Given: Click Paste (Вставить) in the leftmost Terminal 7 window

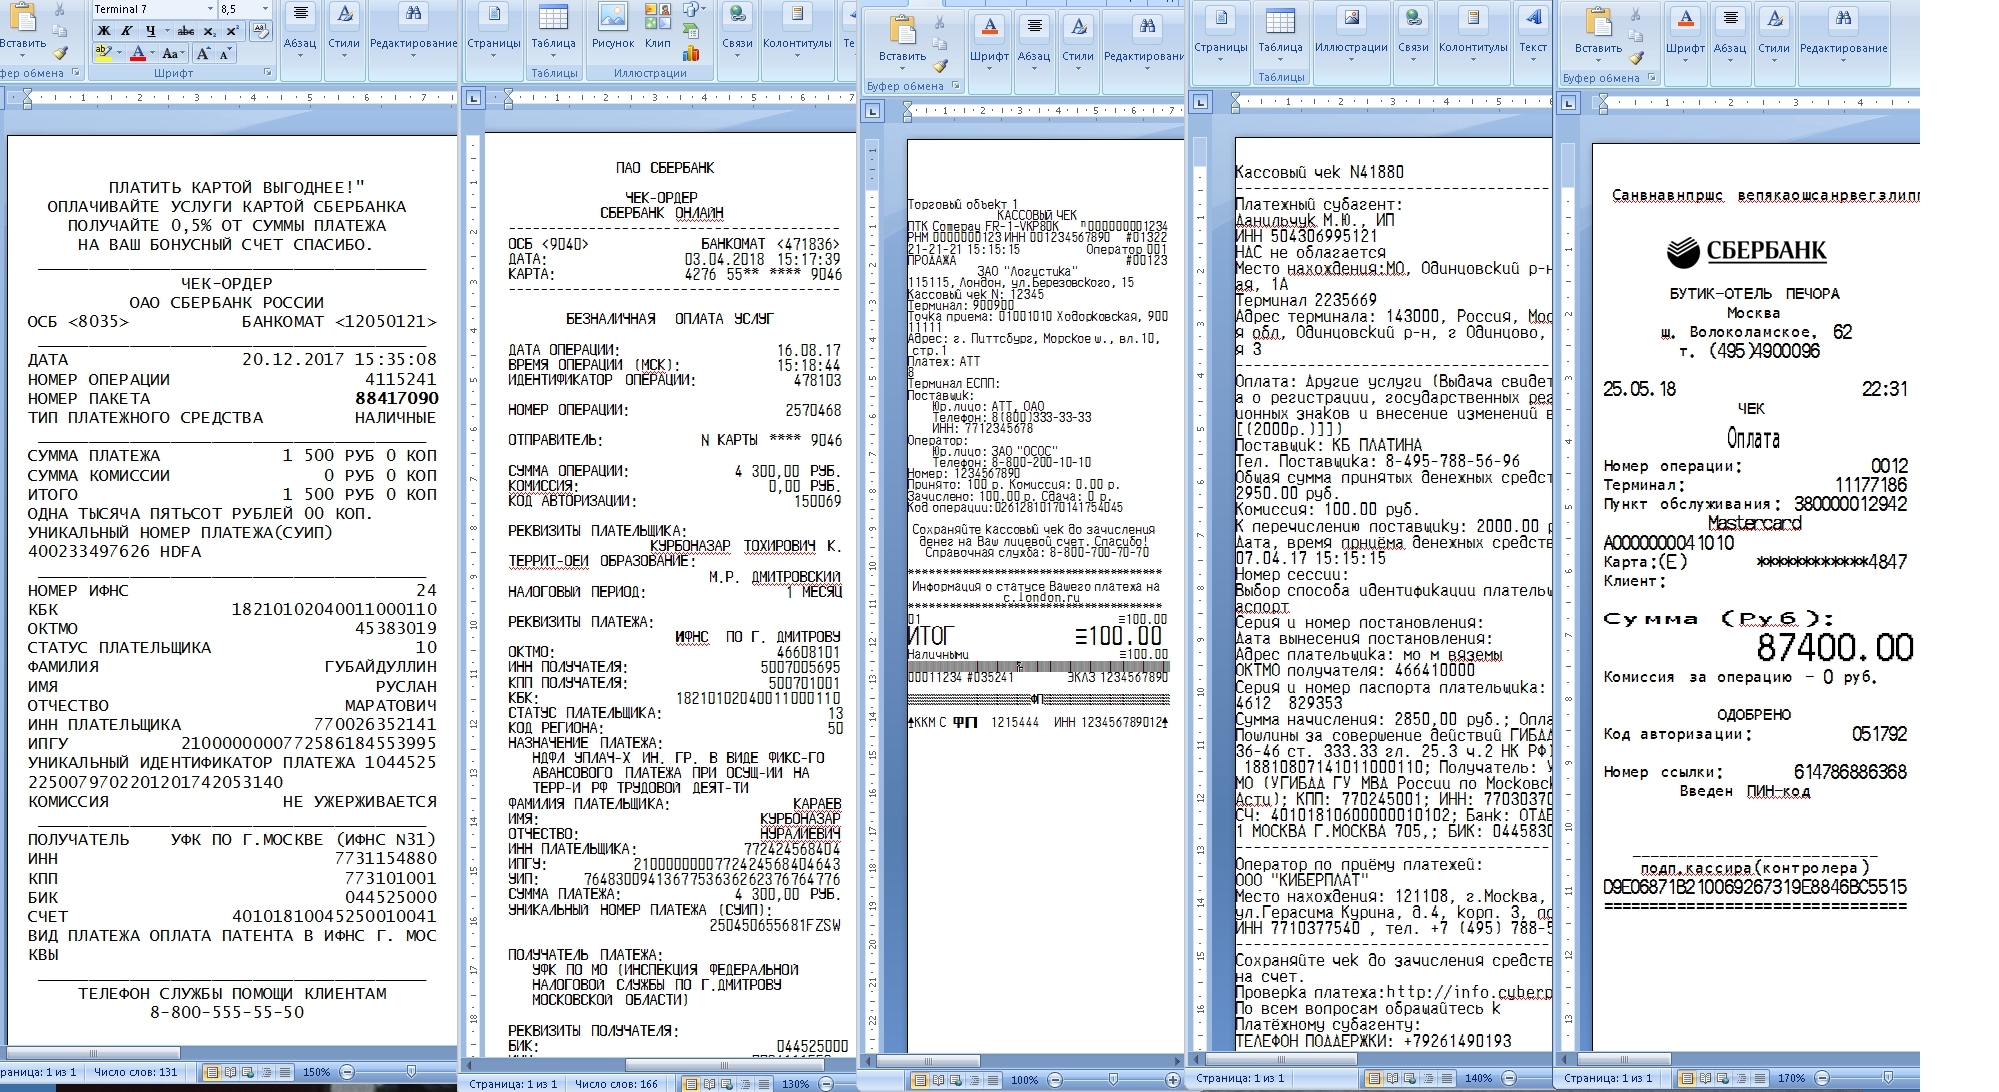Looking at the screenshot, I should point(22,31).
